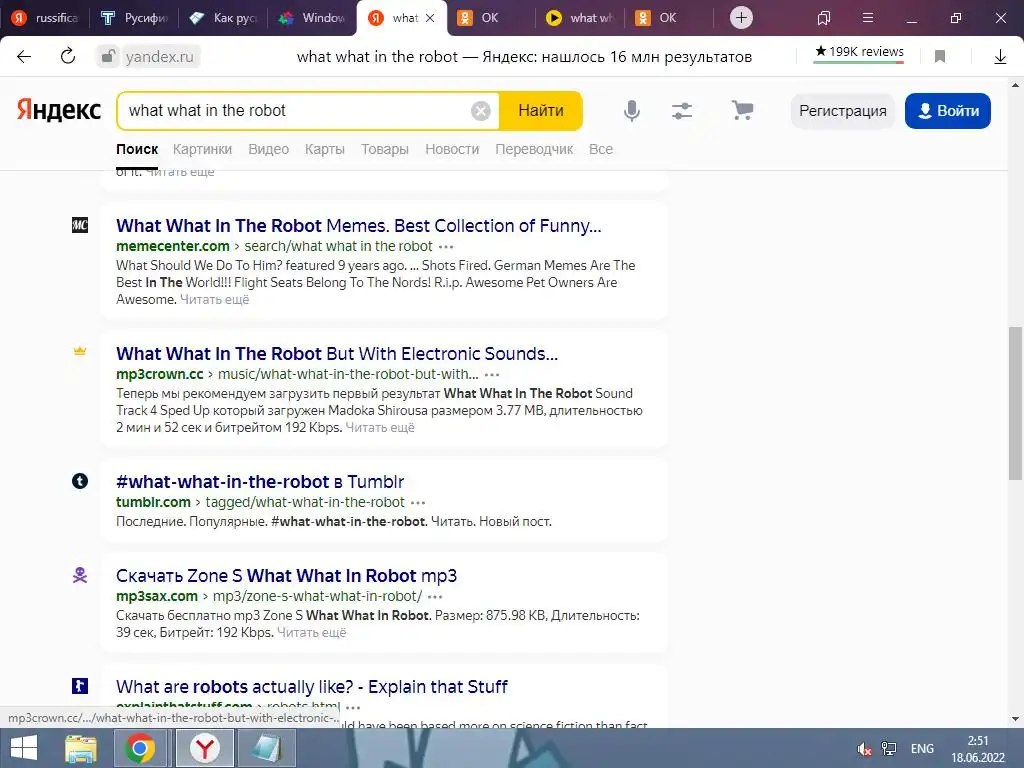The height and width of the screenshot is (768, 1024).
Task: Open more options dots for tumblr result
Action: (x=418, y=503)
